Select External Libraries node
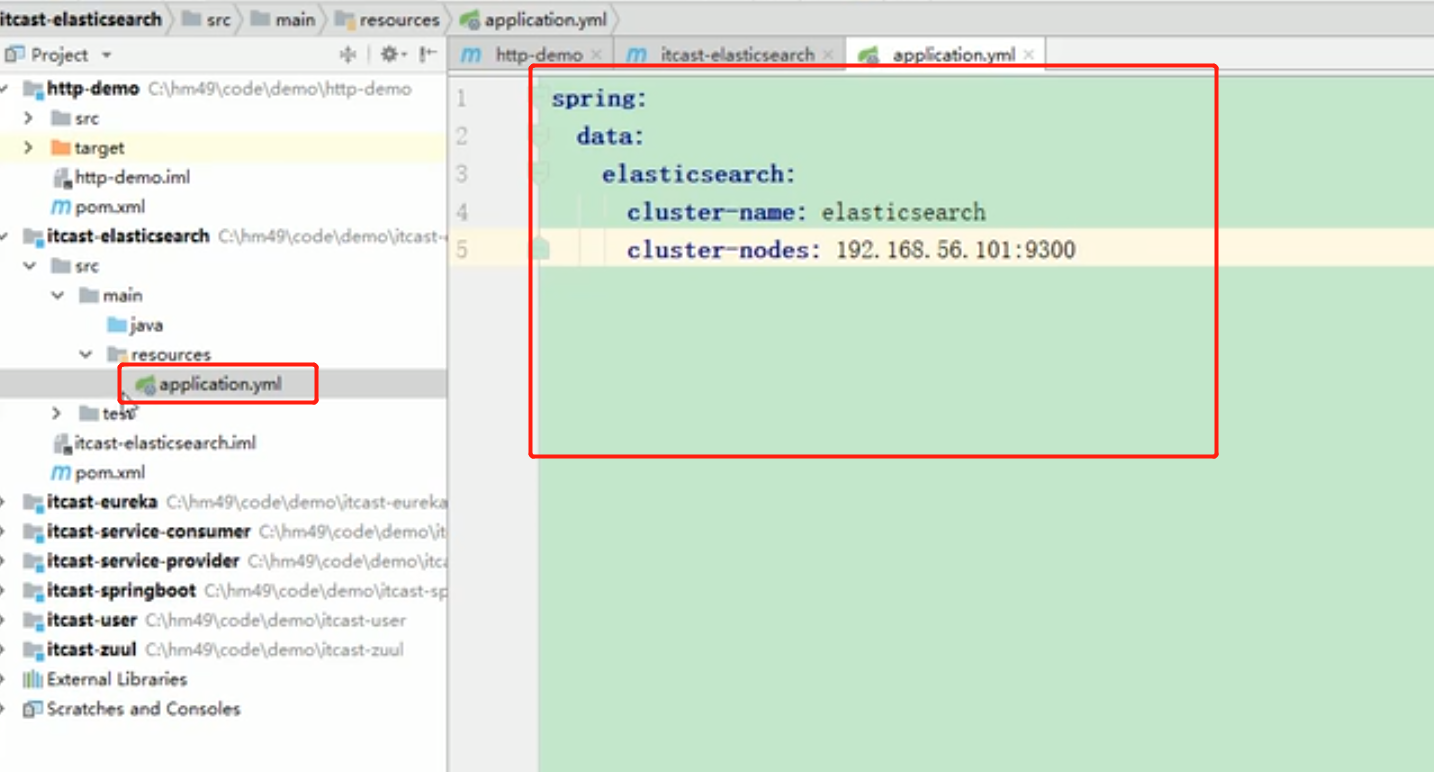Screen dimensions: 1434x772 pyautogui.click(x=117, y=679)
